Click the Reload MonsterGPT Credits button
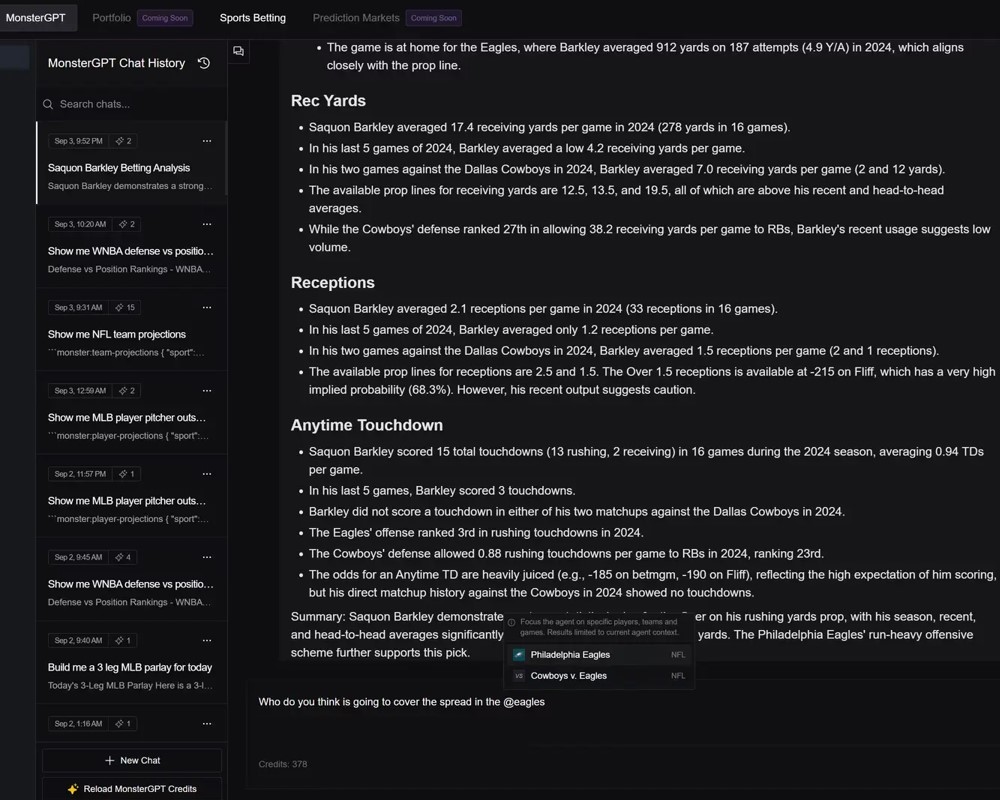 coord(131,788)
